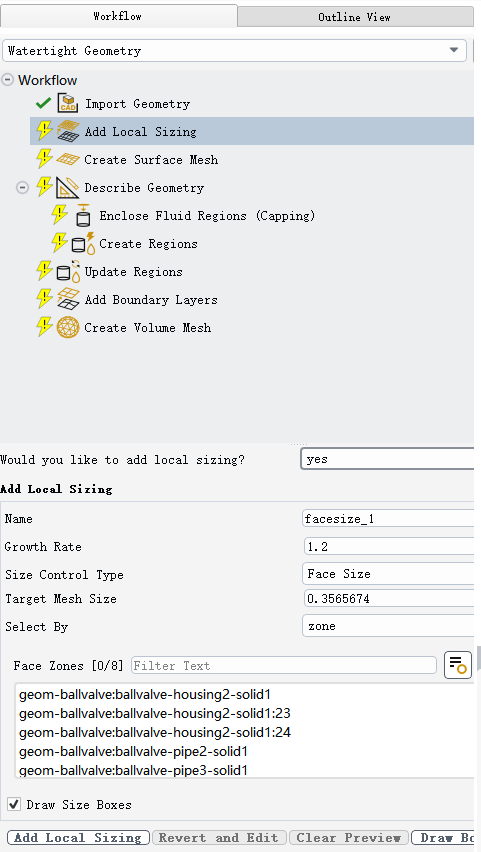This screenshot has height=852, width=481.
Task: Uncheck the Draw Size Boxes checkbox
Action: click(x=14, y=804)
